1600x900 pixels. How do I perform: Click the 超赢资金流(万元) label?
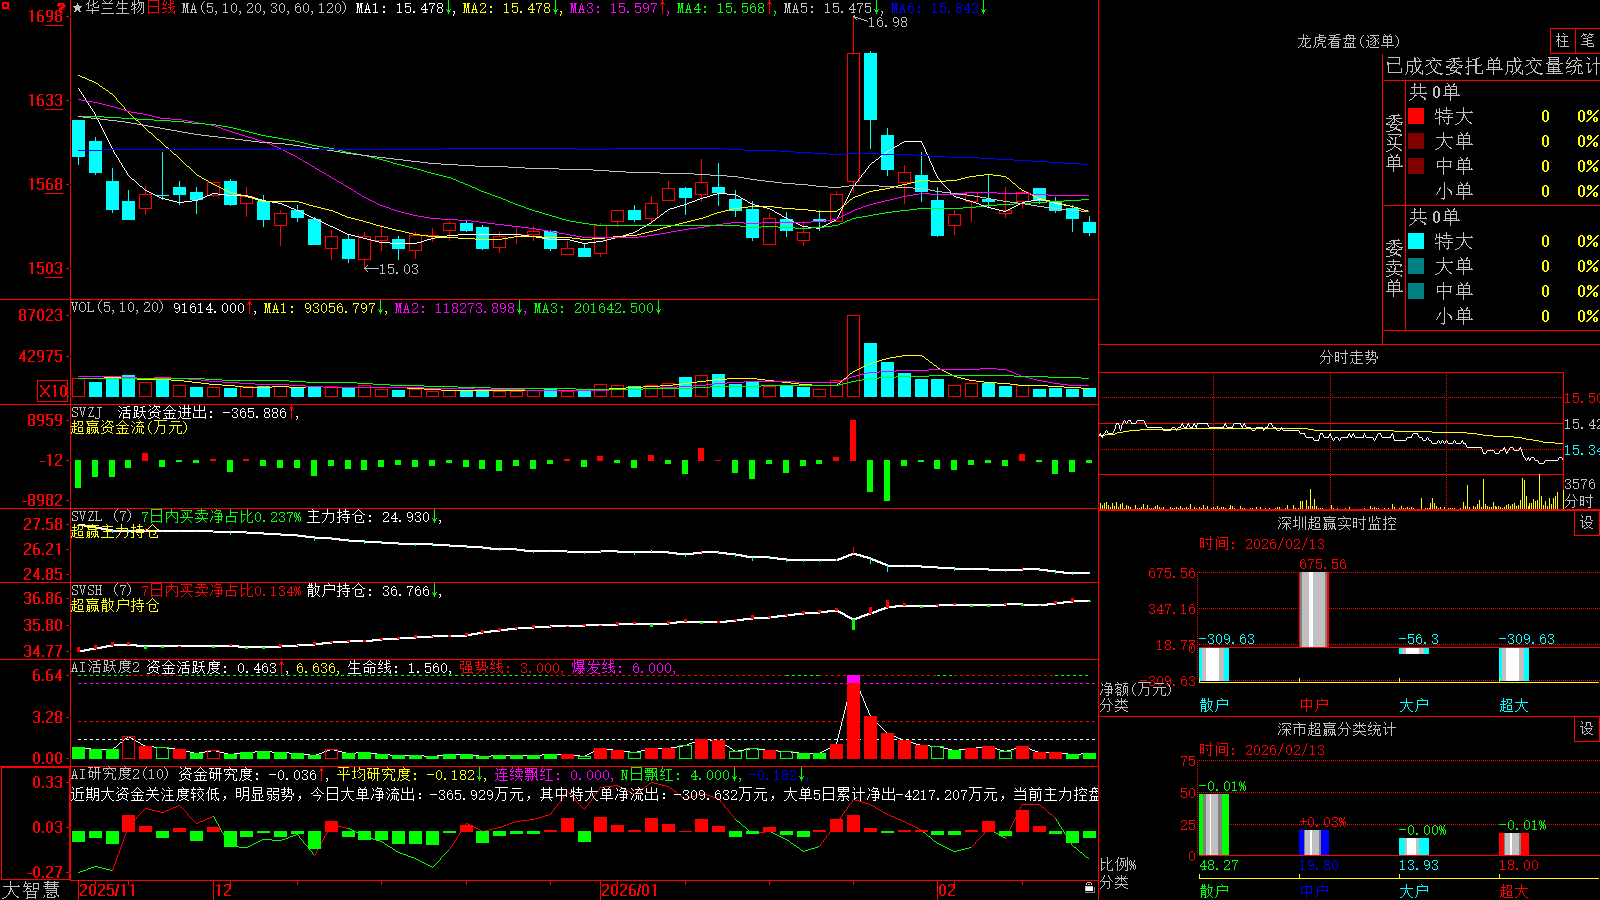129,427
